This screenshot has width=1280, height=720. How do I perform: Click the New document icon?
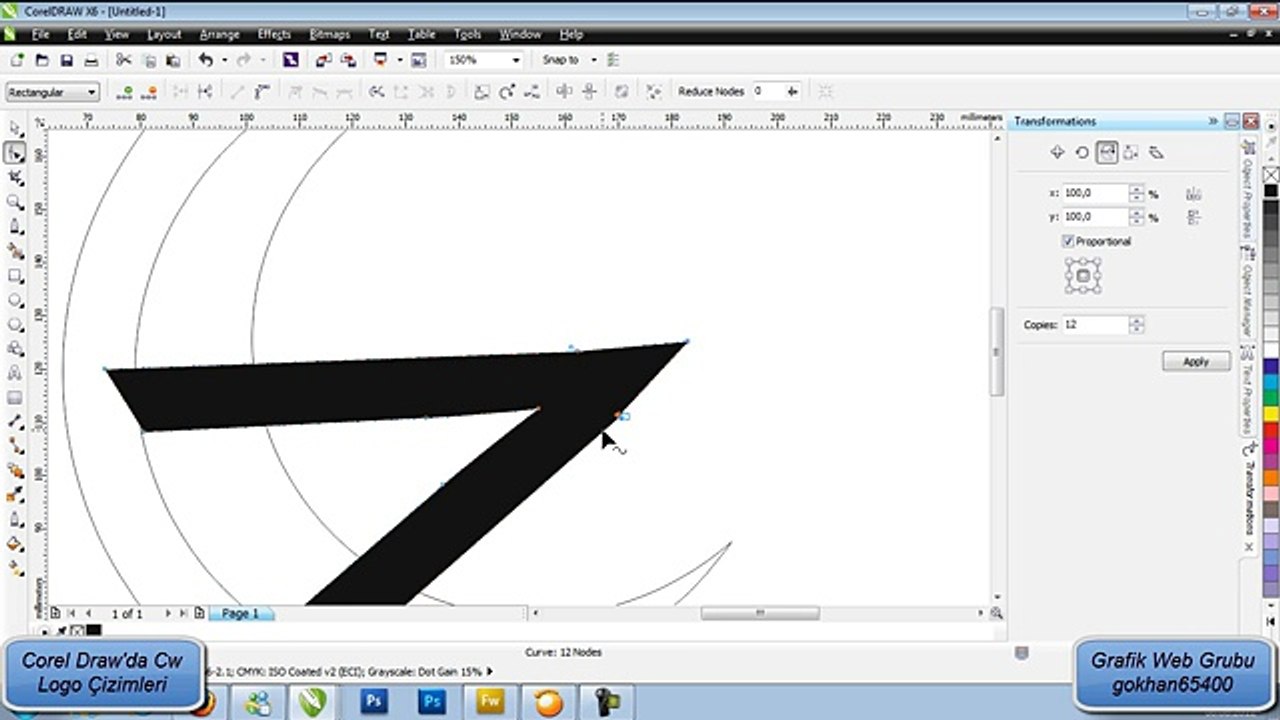tap(17, 60)
